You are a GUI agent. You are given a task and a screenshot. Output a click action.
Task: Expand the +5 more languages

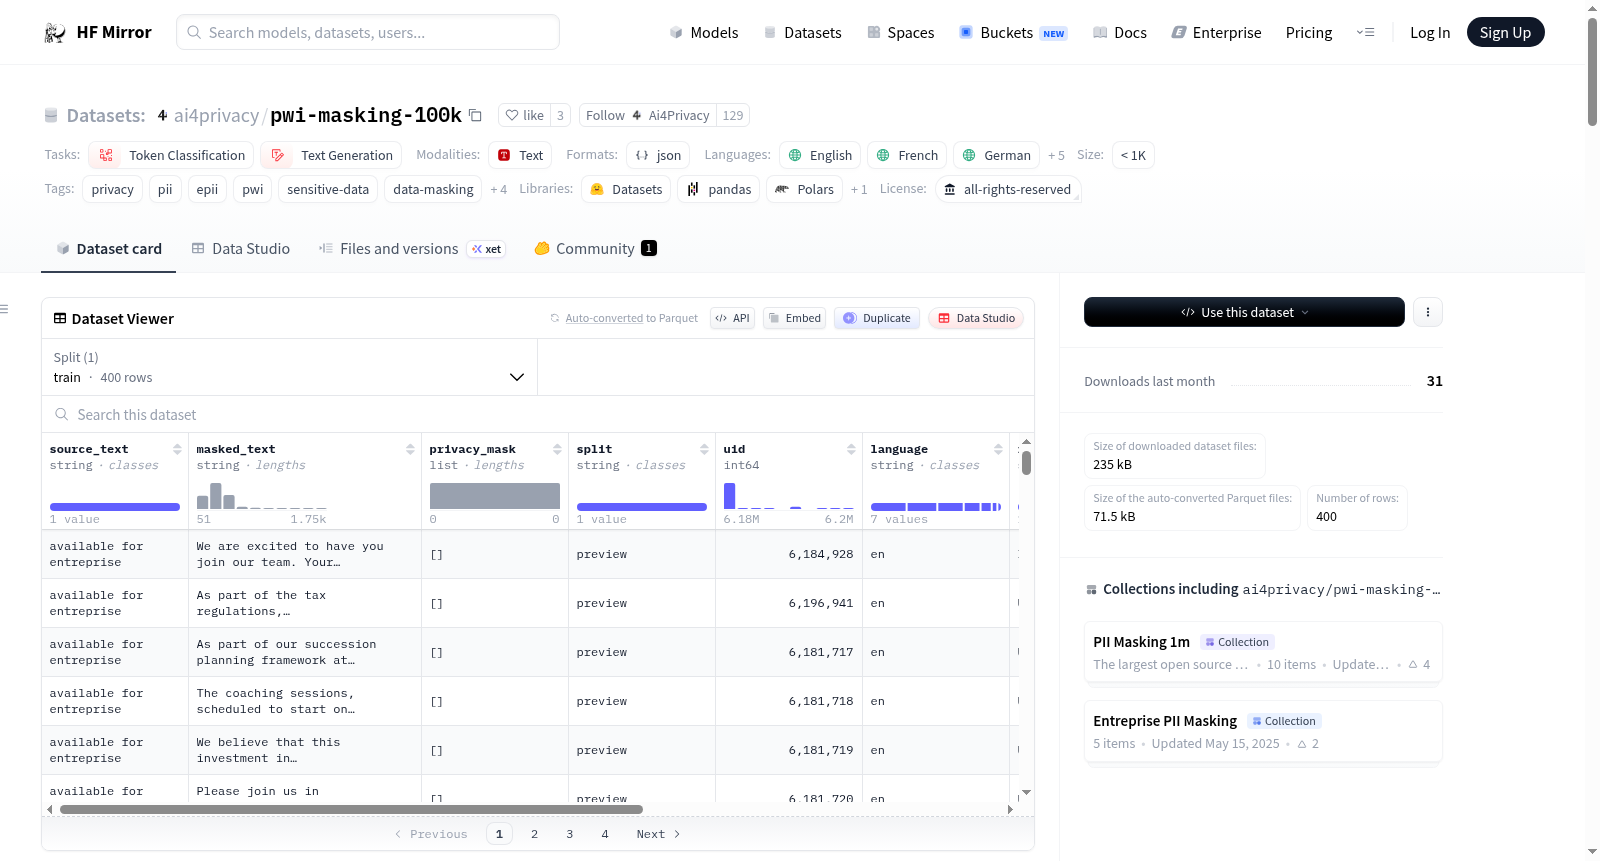tap(1056, 156)
